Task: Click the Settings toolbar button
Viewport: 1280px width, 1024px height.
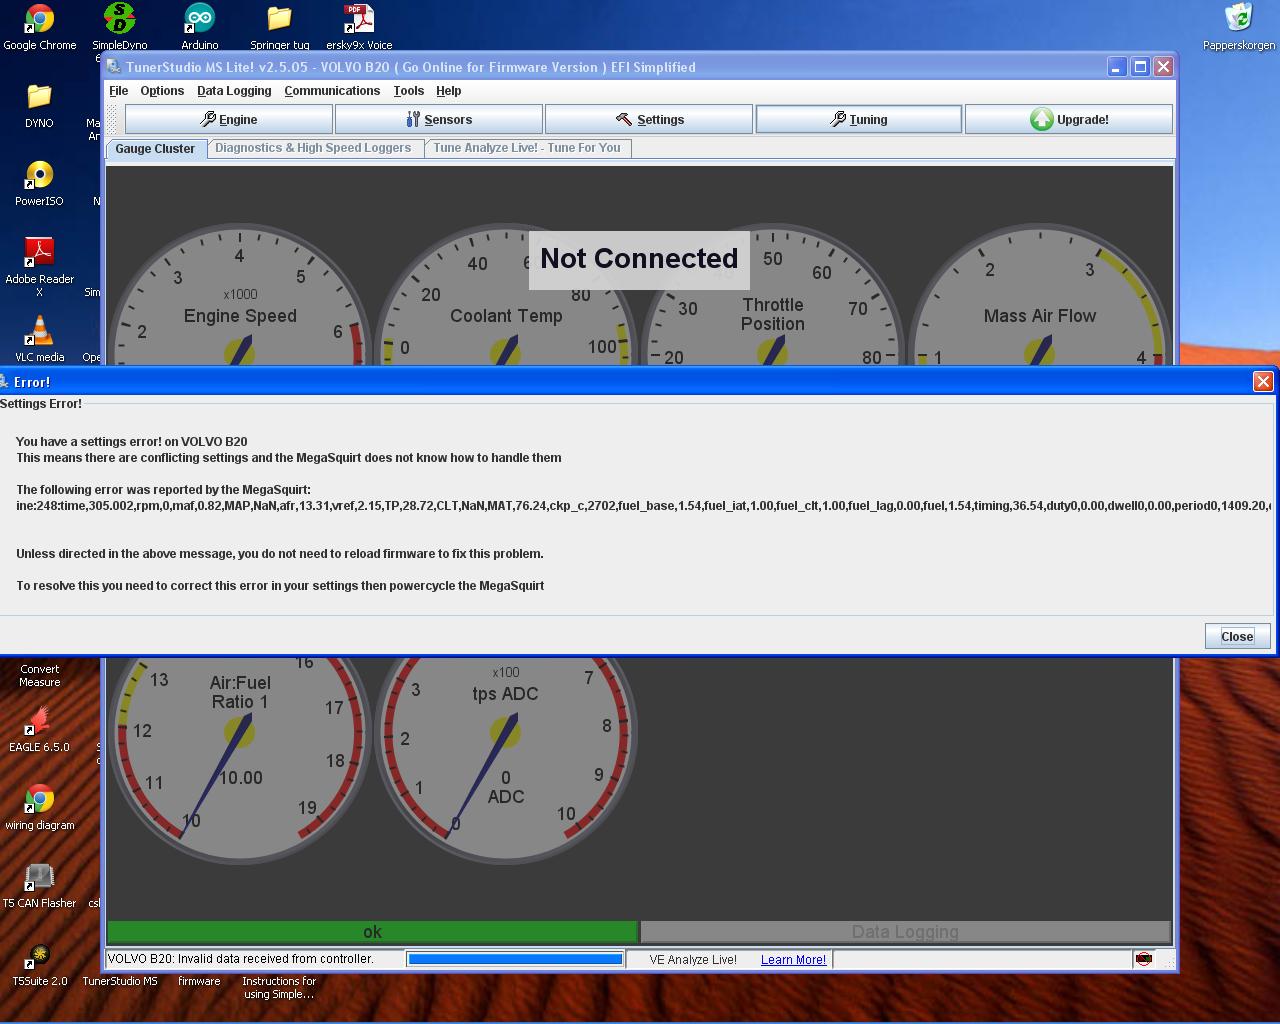Action: point(649,119)
